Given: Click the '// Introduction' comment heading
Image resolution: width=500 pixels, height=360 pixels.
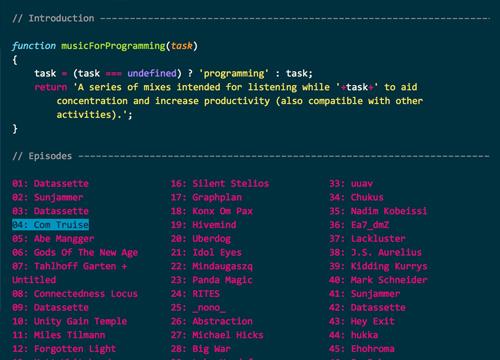Looking at the screenshot, I should click(x=53, y=18).
